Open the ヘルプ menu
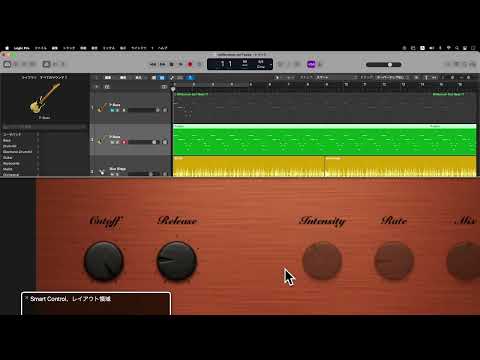This screenshot has height=360, width=480. 162,48
